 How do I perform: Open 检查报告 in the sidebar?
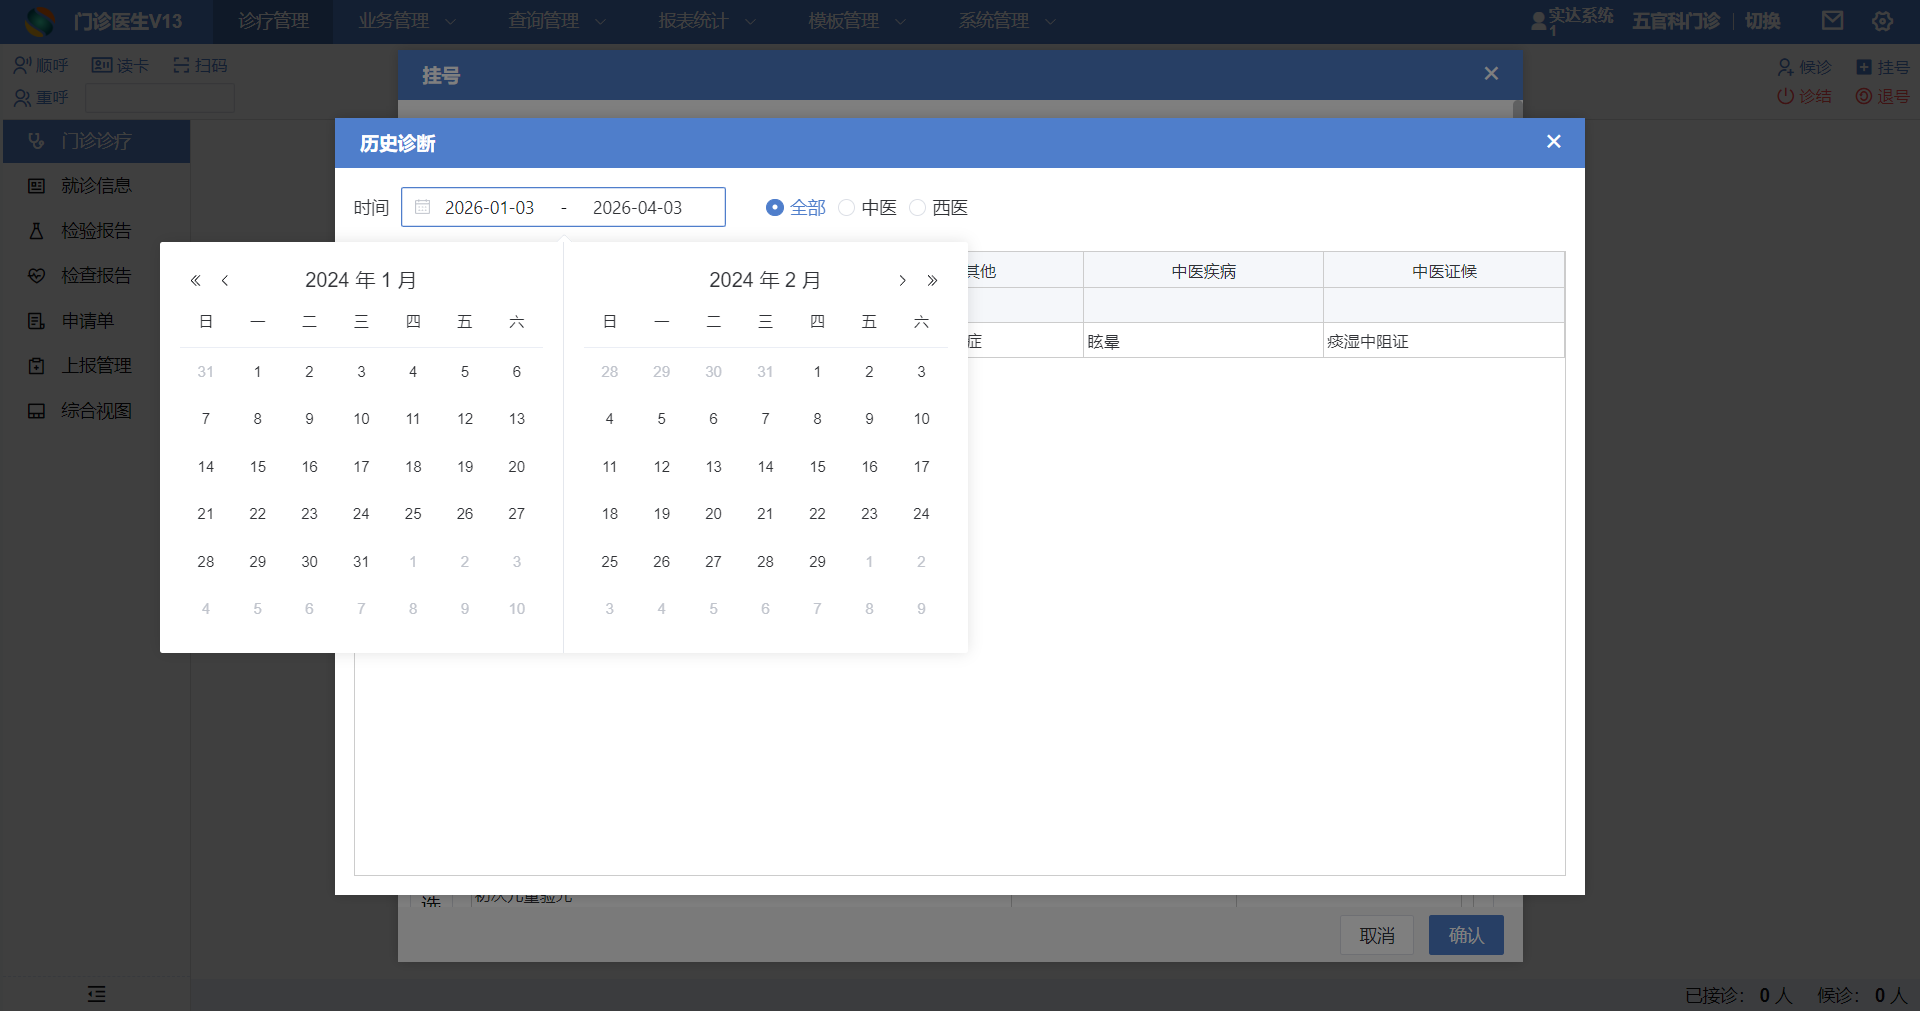(96, 276)
